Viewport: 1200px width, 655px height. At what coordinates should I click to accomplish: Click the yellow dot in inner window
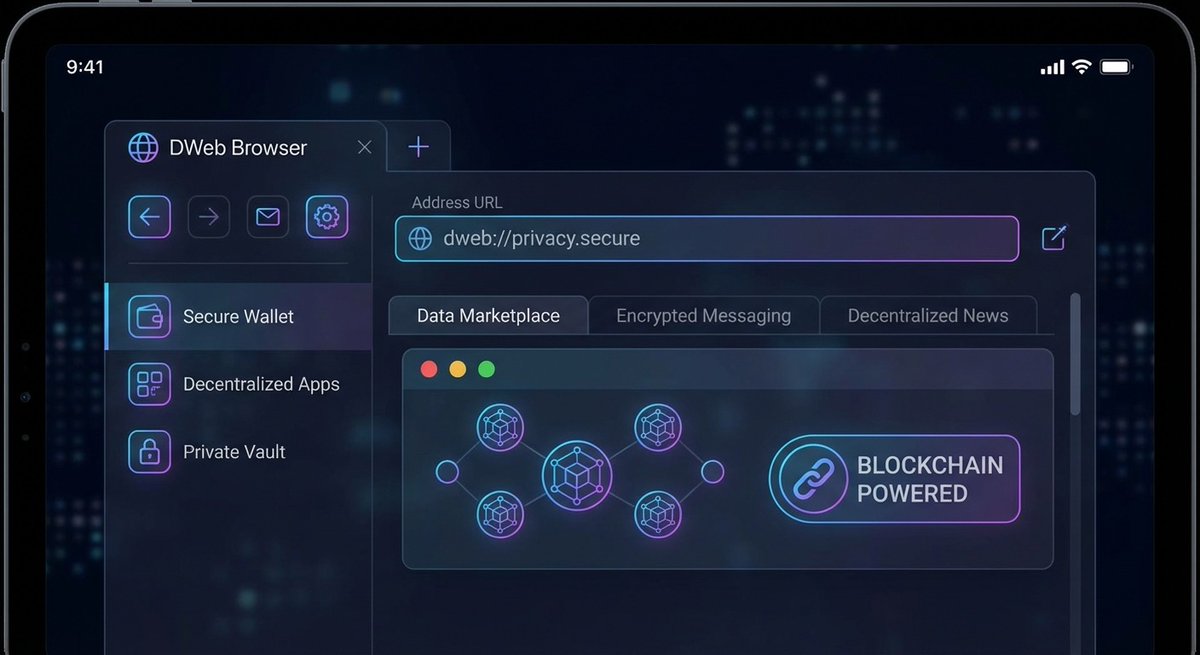tap(458, 370)
